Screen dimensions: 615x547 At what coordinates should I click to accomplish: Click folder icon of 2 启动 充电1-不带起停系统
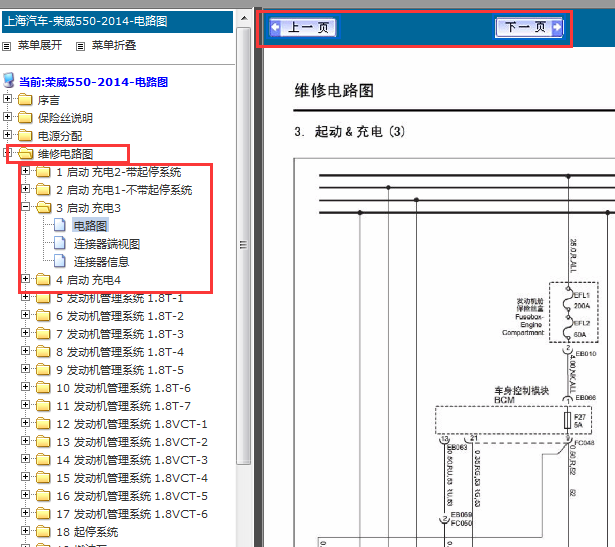(x=43, y=190)
